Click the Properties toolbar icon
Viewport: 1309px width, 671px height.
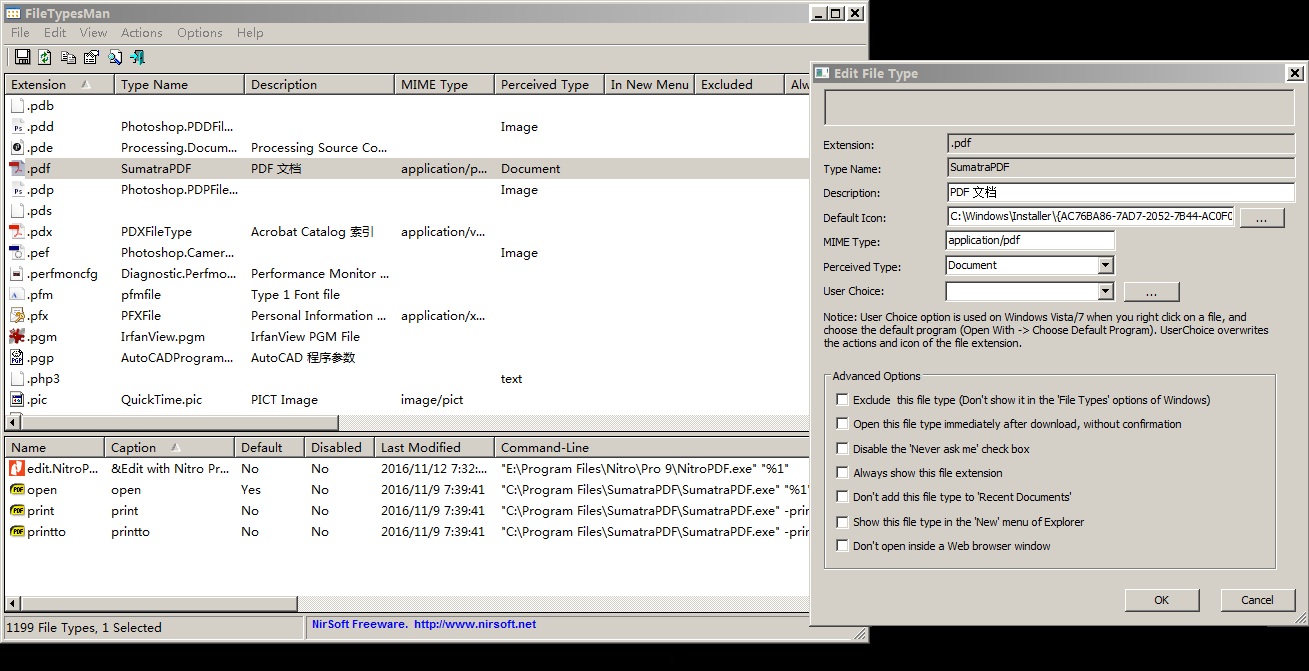91,57
